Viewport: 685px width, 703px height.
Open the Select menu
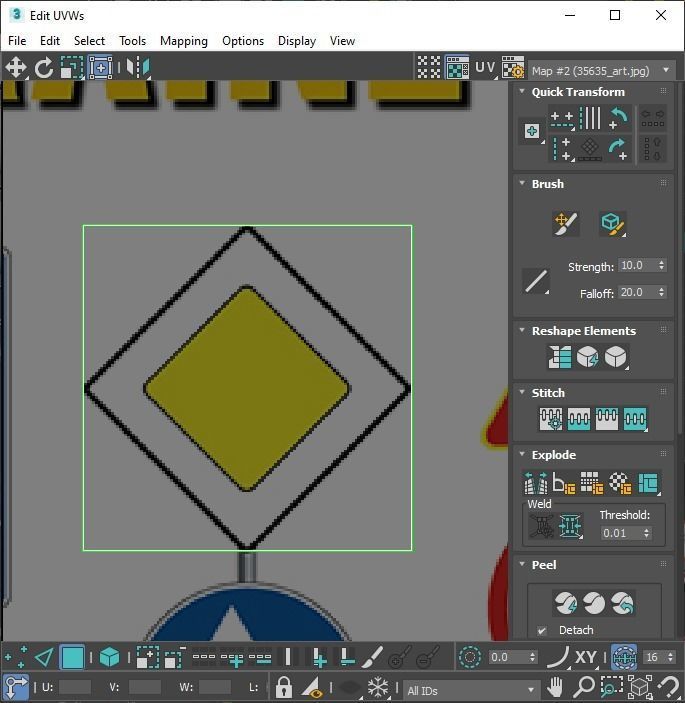point(89,41)
